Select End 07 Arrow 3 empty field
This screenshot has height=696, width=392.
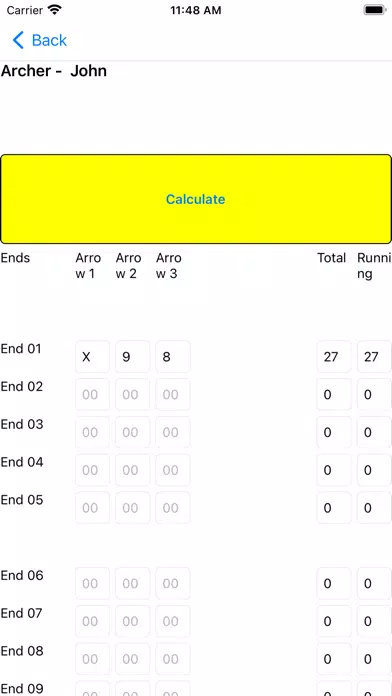(x=173, y=621)
